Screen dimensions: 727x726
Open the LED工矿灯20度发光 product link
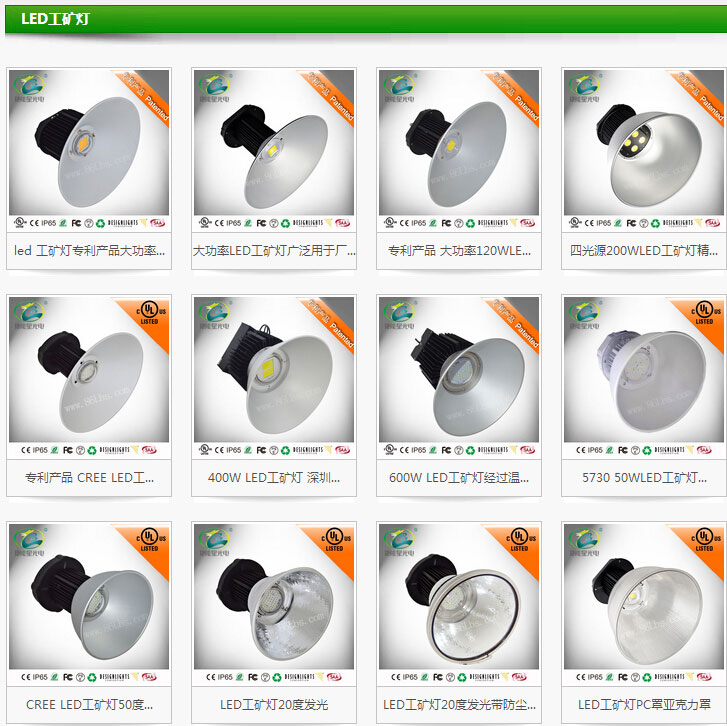[x=274, y=705]
